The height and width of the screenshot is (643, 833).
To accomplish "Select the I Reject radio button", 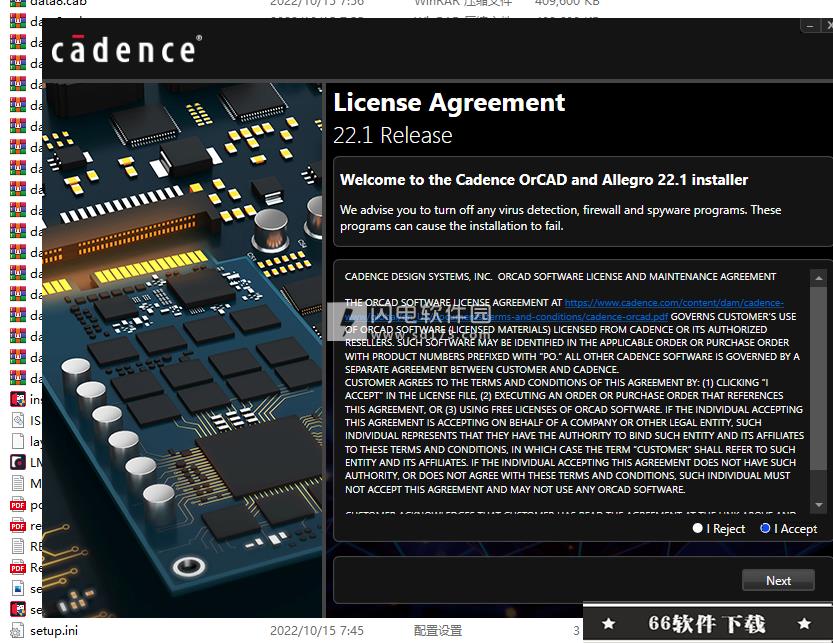I will [x=698, y=528].
